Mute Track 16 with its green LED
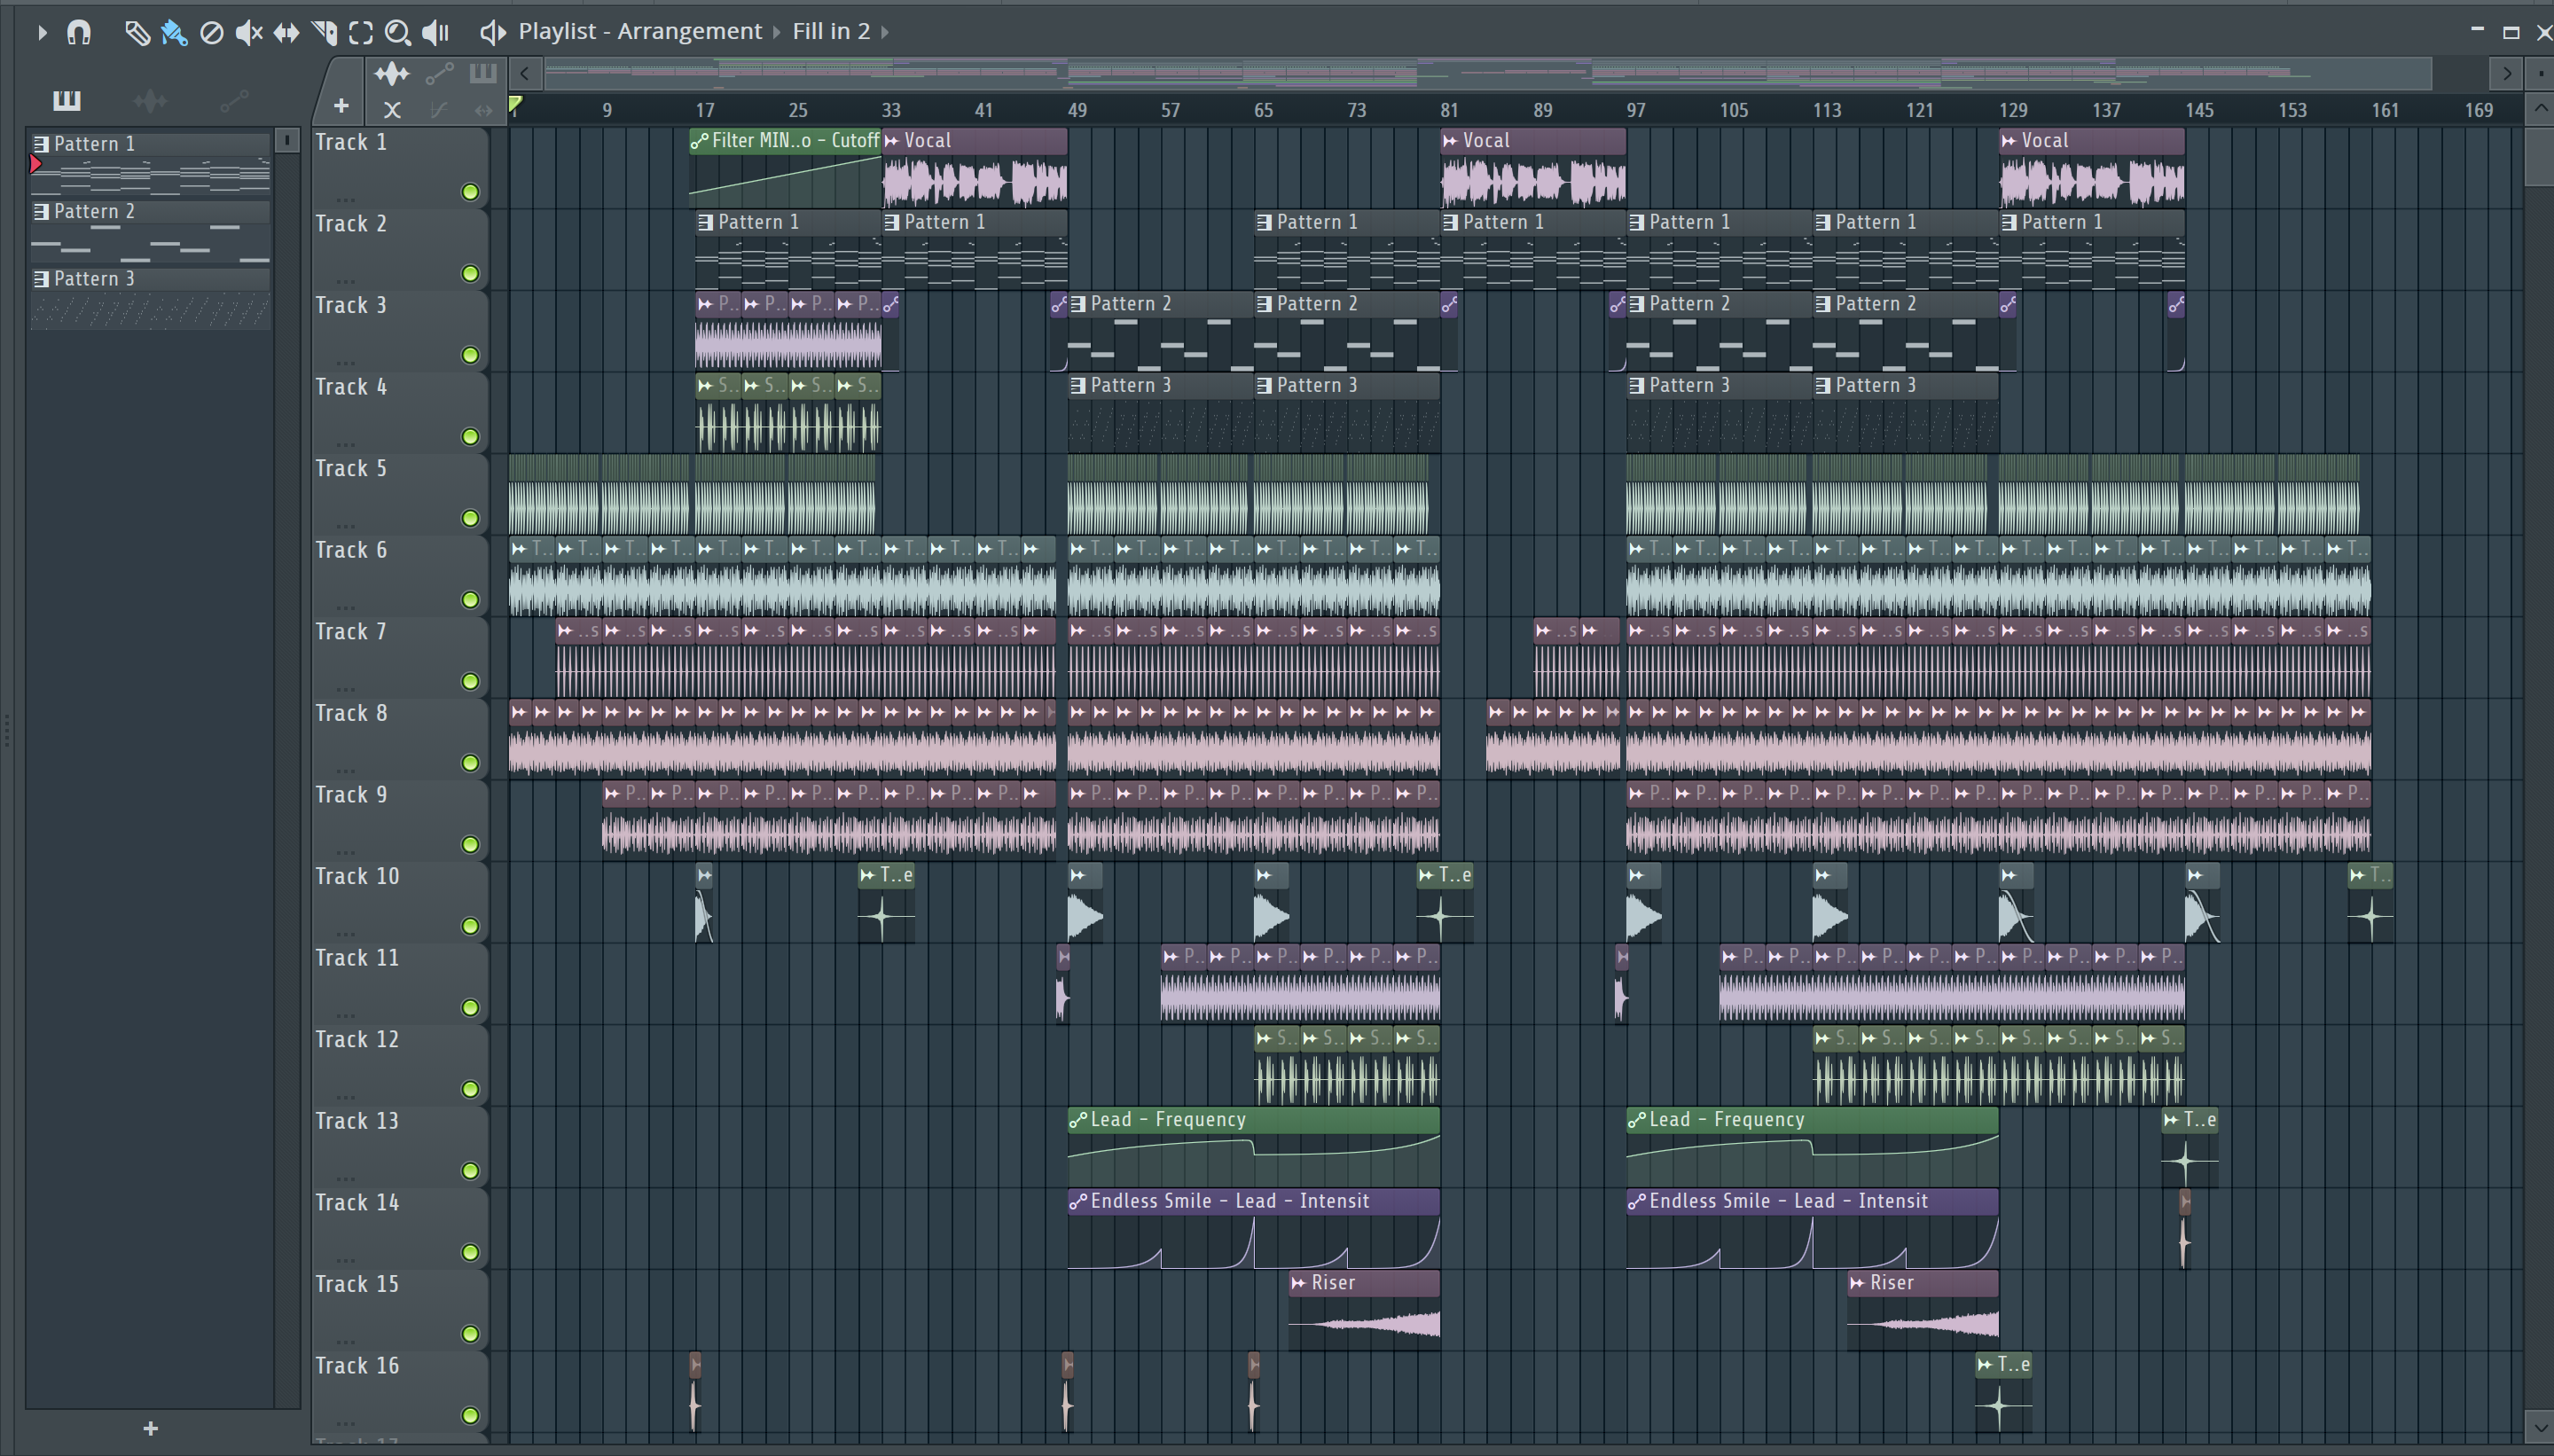2554x1456 pixels. [x=470, y=1415]
